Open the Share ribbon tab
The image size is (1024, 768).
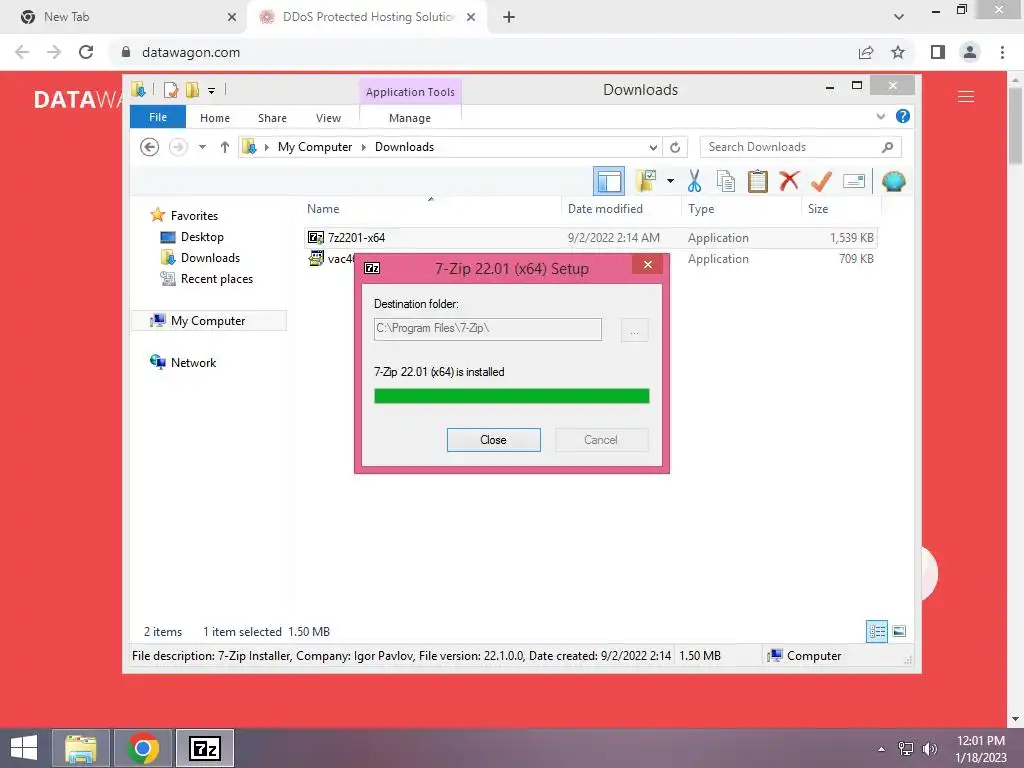(272, 118)
